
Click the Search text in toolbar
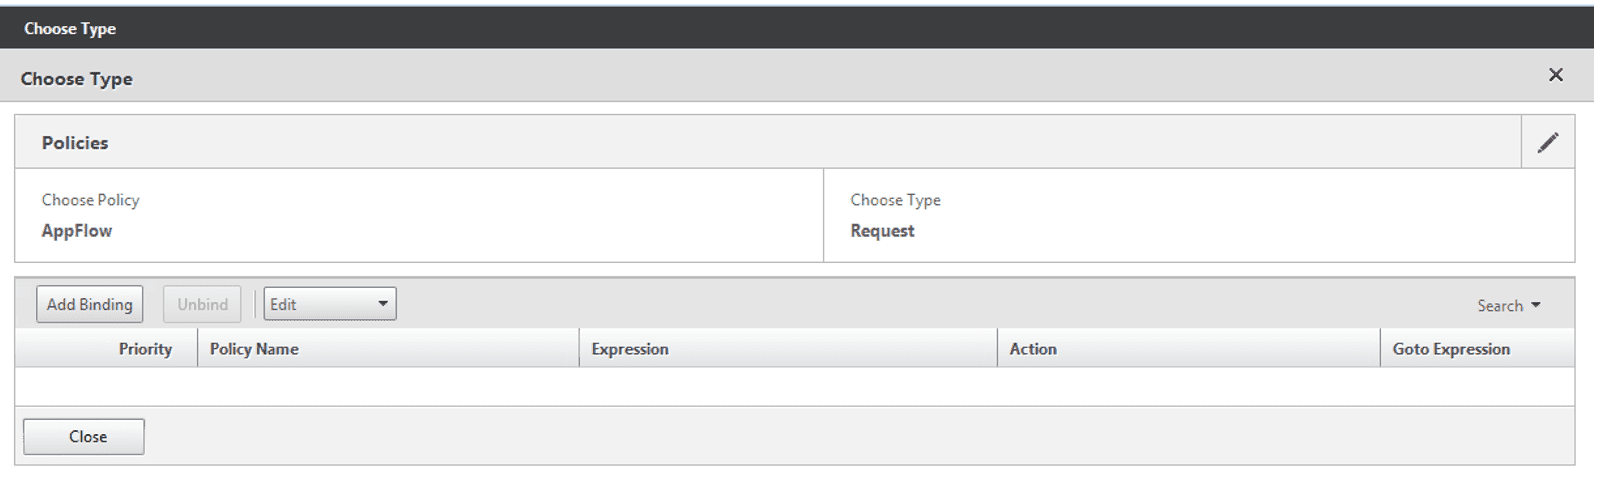tap(1500, 306)
